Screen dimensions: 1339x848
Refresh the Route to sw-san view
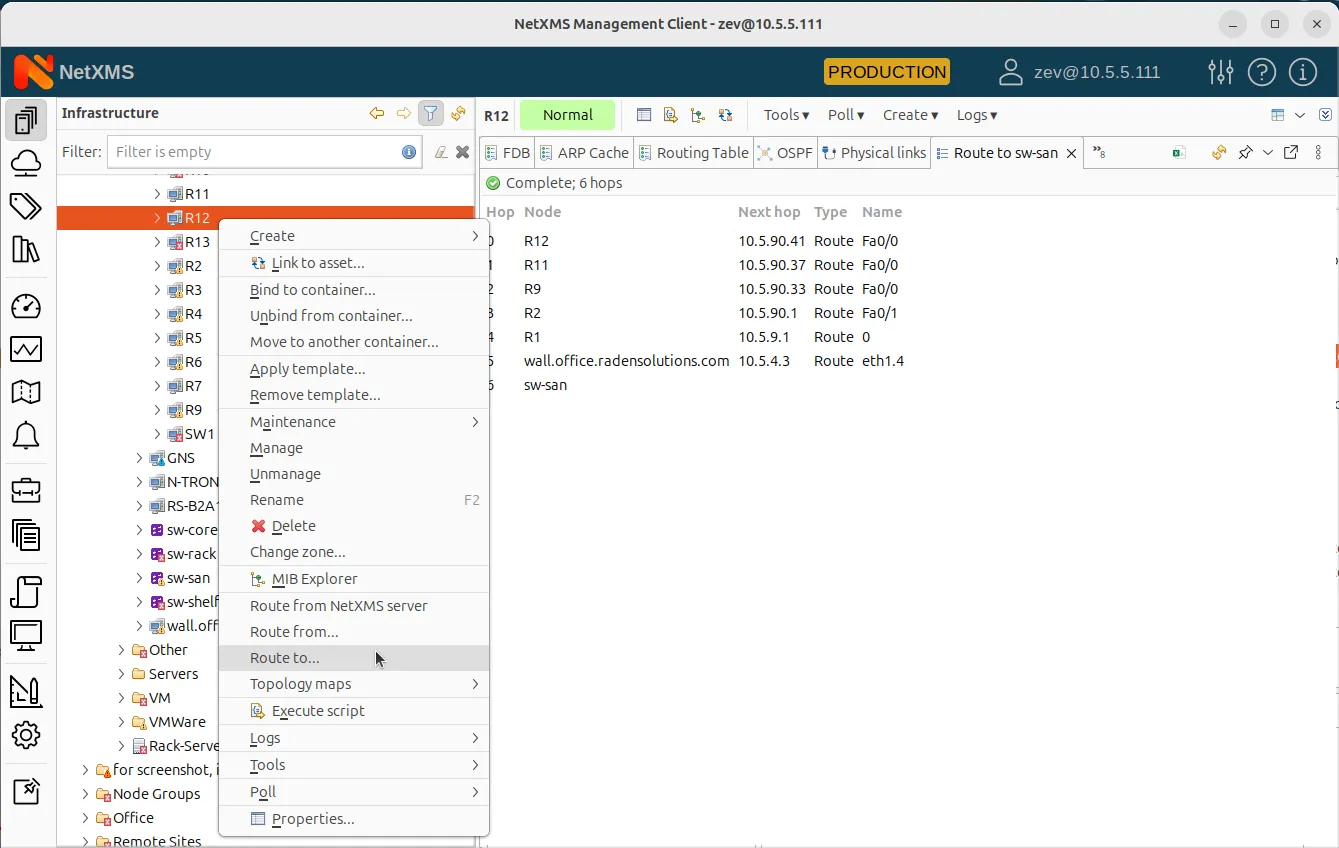tap(1219, 152)
